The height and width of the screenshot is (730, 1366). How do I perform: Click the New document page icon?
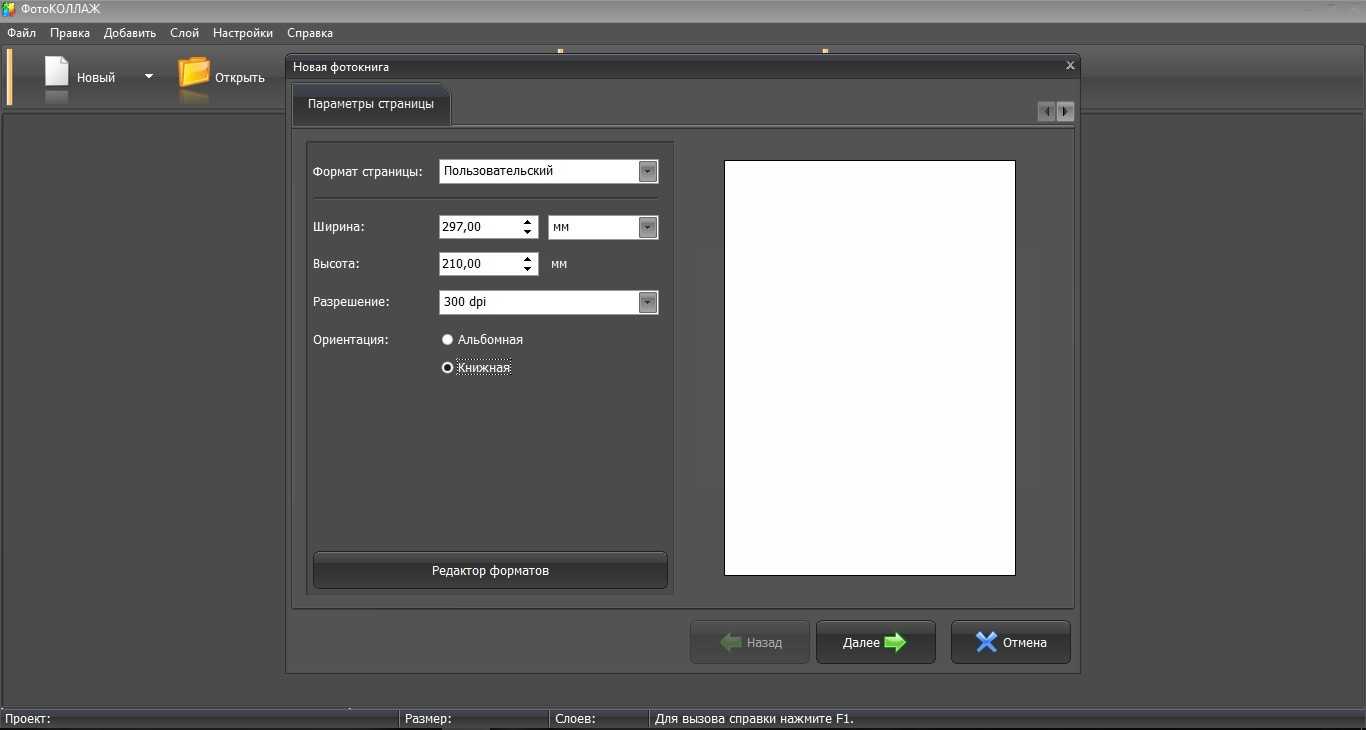click(x=57, y=75)
